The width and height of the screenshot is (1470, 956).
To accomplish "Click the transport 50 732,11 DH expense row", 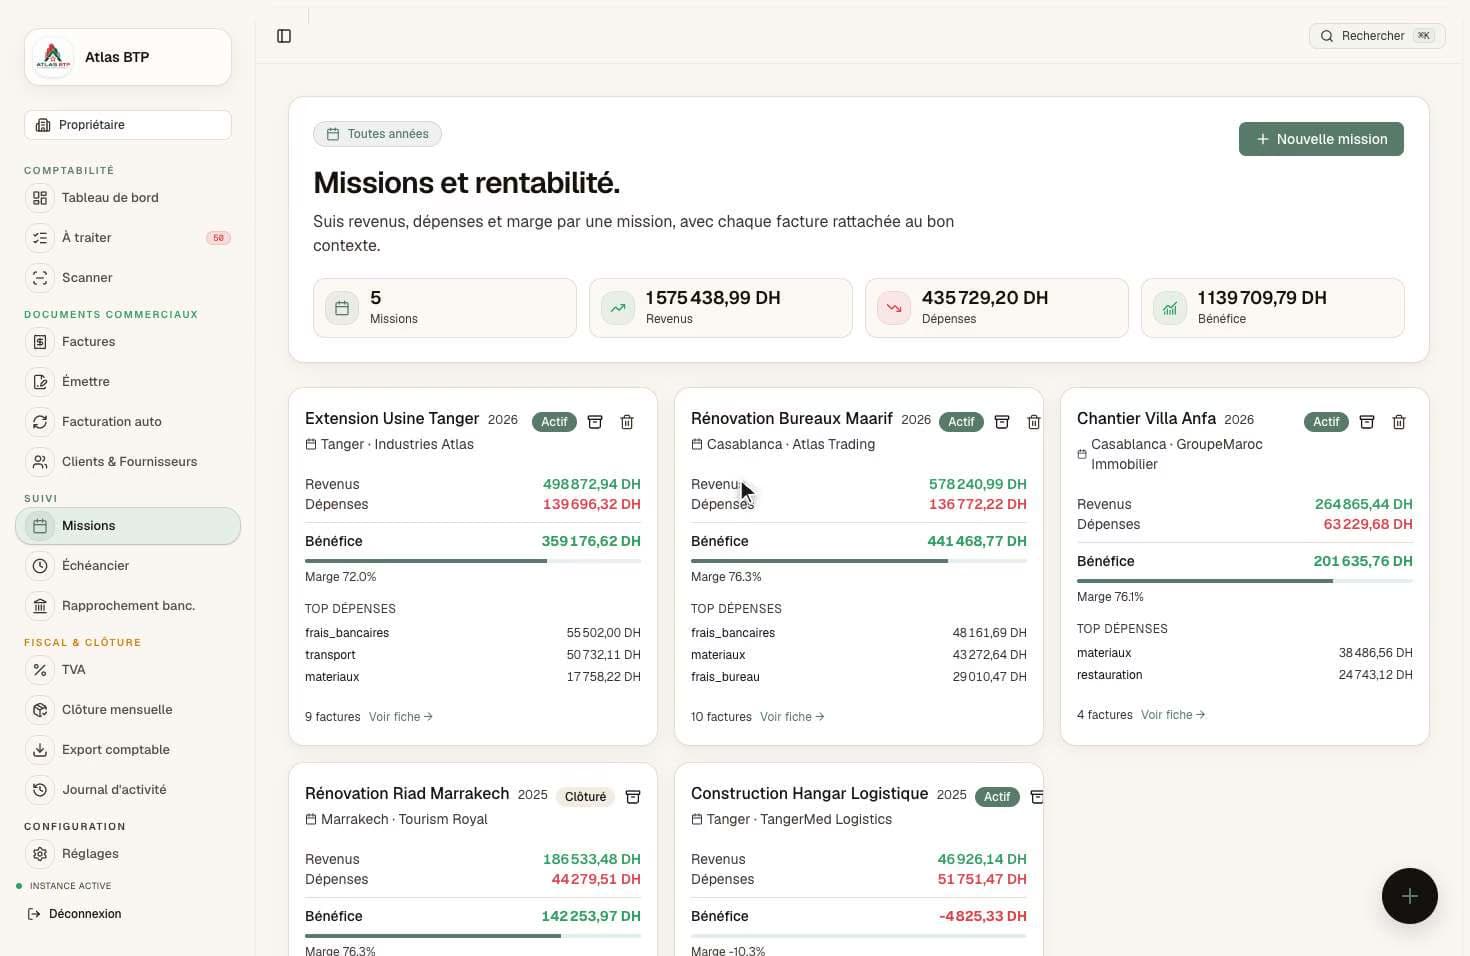I will 473,655.
